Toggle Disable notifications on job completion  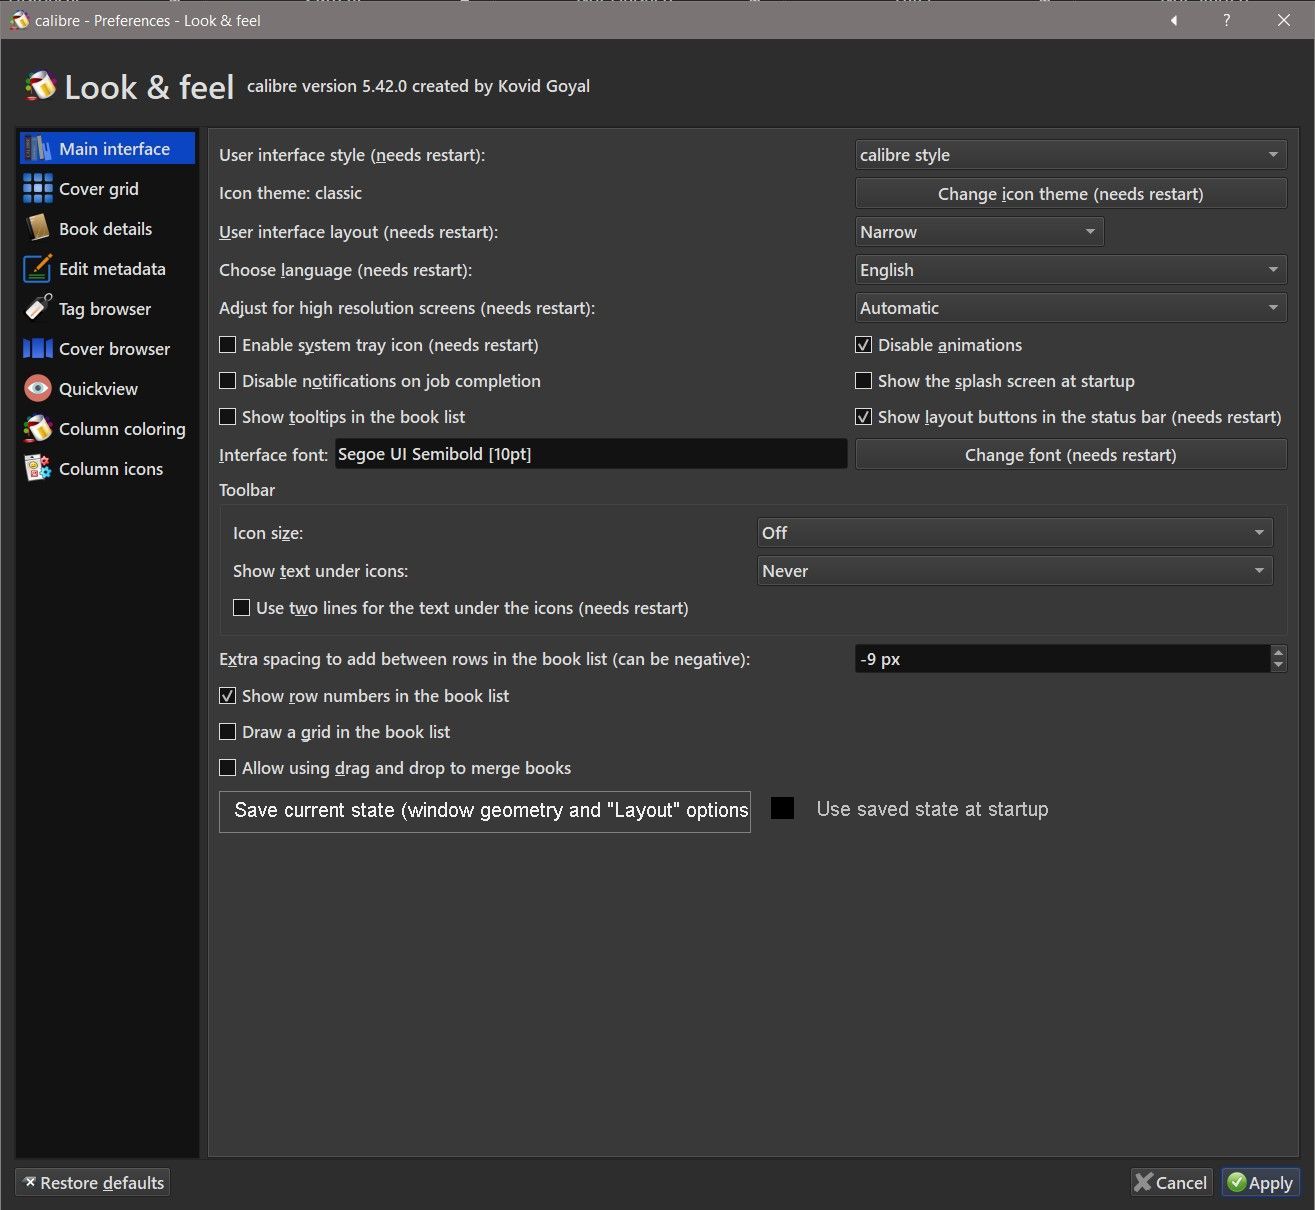(x=228, y=381)
